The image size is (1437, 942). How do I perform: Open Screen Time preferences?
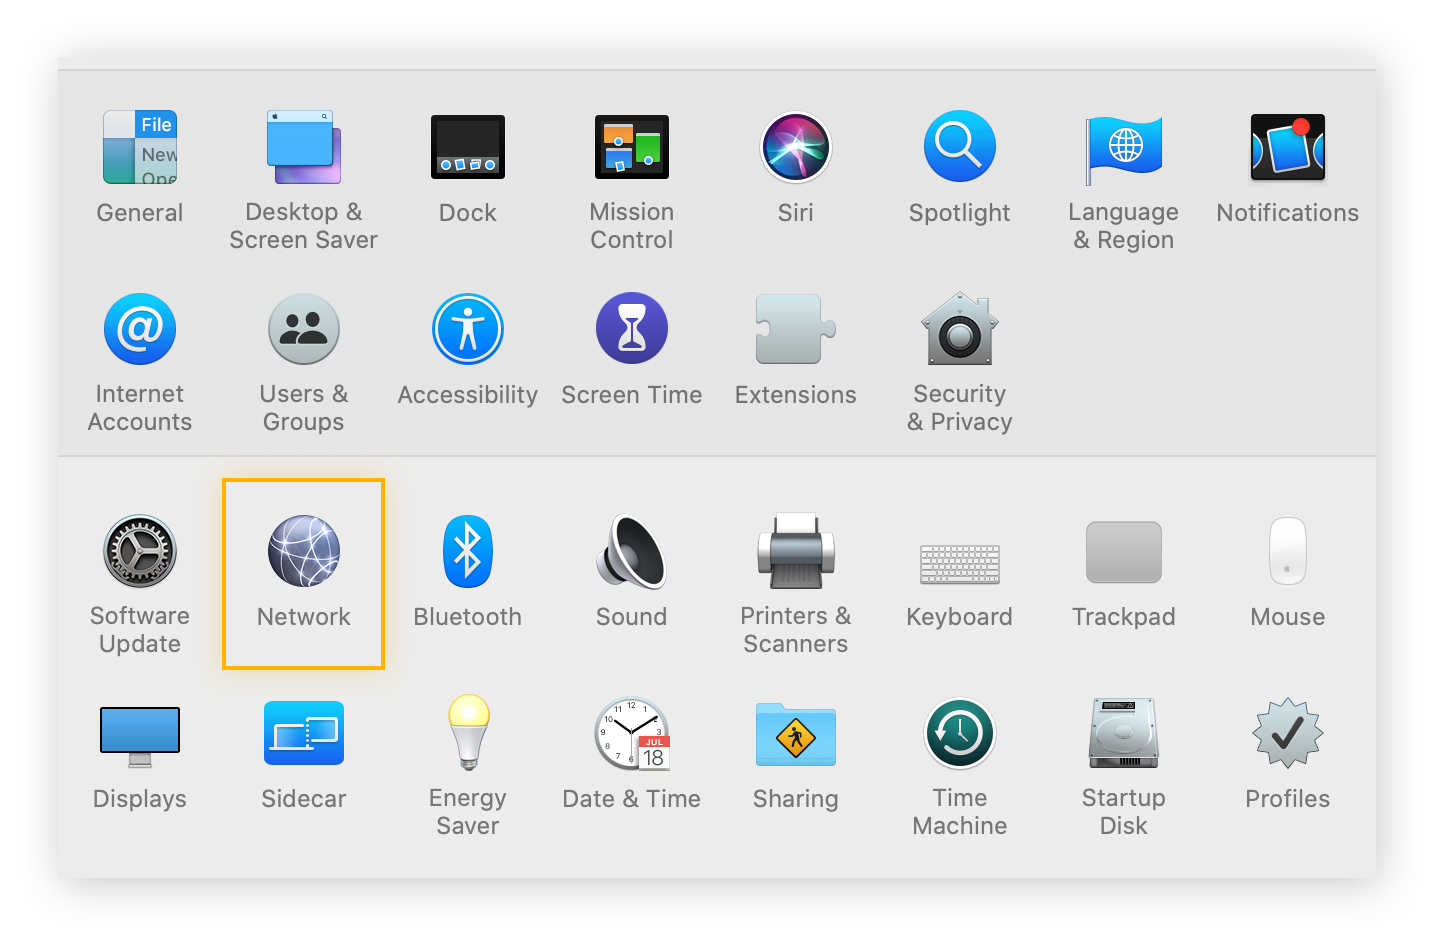pyautogui.click(x=631, y=330)
